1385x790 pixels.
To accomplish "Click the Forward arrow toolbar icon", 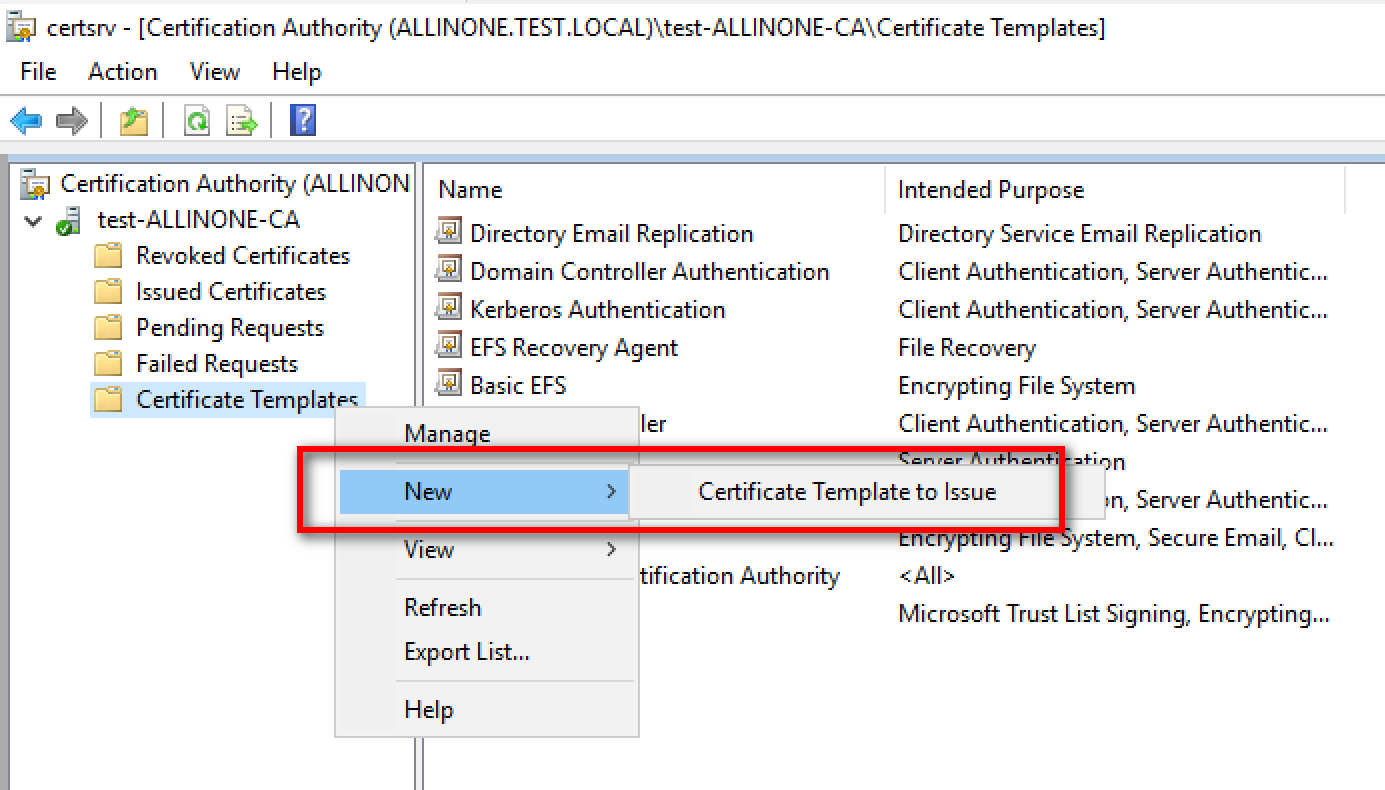I will tap(71, 122).
